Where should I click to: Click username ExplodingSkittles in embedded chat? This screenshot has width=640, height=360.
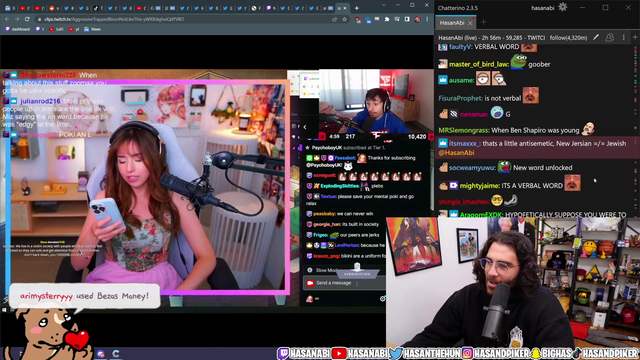point(340,186)
